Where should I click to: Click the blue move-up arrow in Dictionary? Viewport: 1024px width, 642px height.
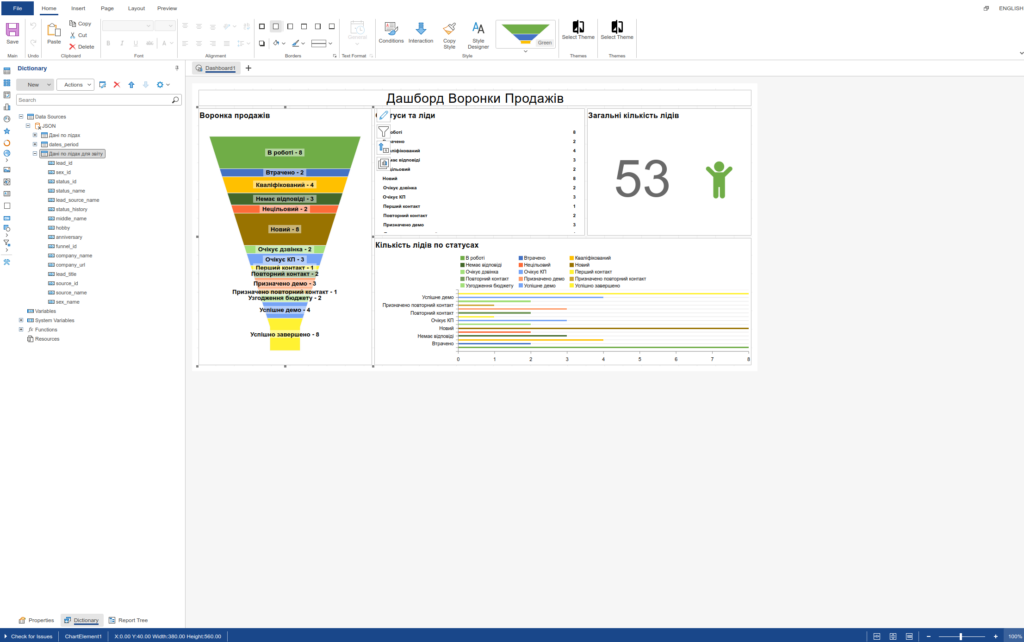pos(132,85)
